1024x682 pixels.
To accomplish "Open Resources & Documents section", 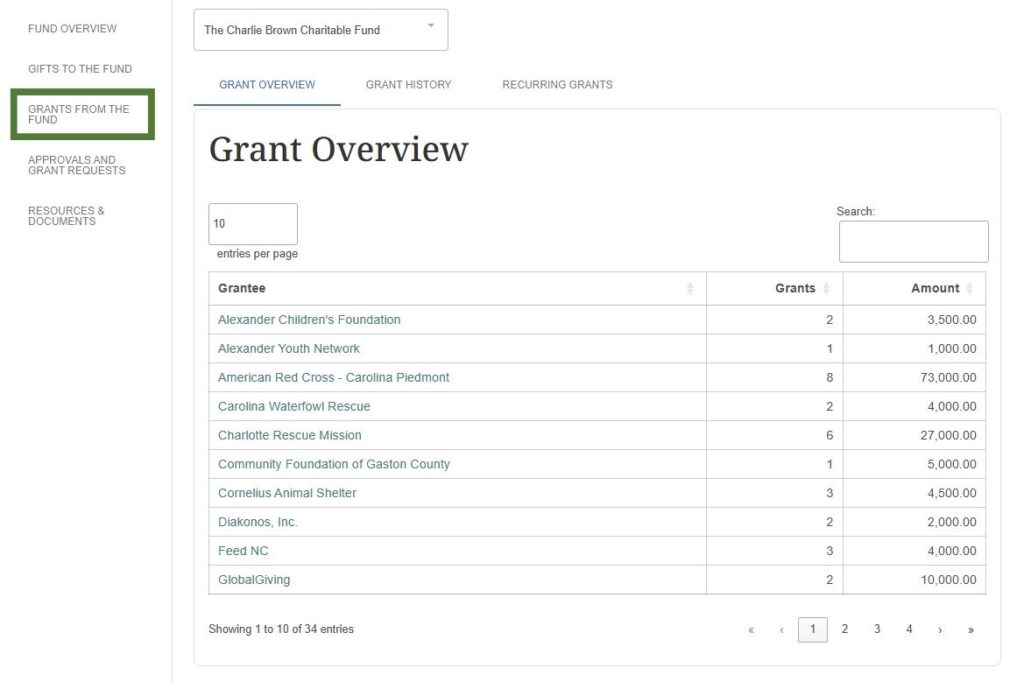I will (x=66, y=216).
